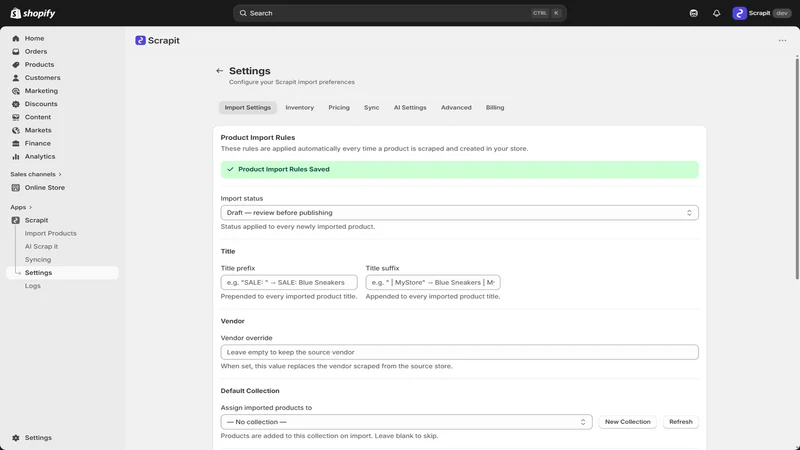
Task: Click the page vertical scrollbar
Action: coord(797,168)
